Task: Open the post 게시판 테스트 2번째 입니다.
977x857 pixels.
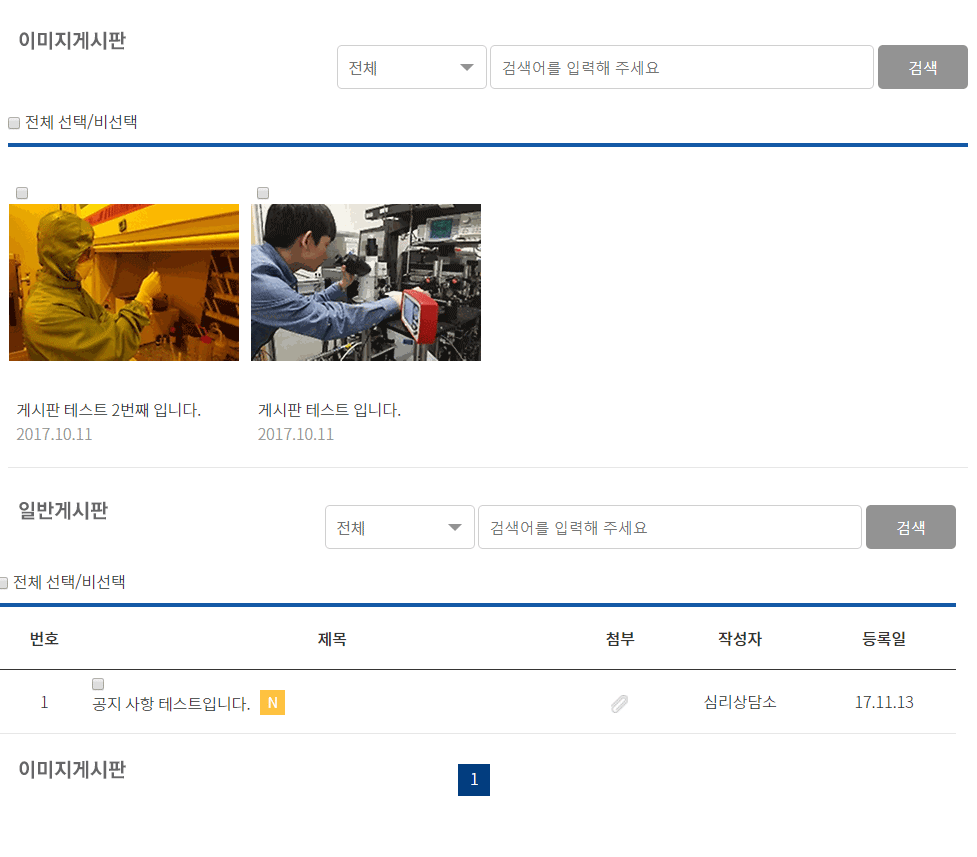Action: pyautogui.click(x=109, y=410)
